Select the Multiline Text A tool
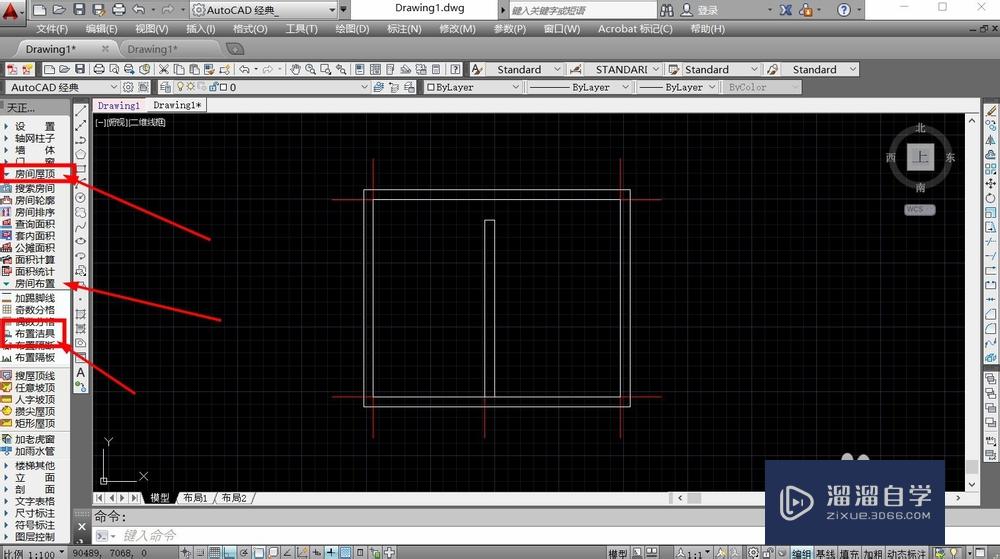Image resolution: width=1000 pixels, height=559 pixels. click(81, 372)
